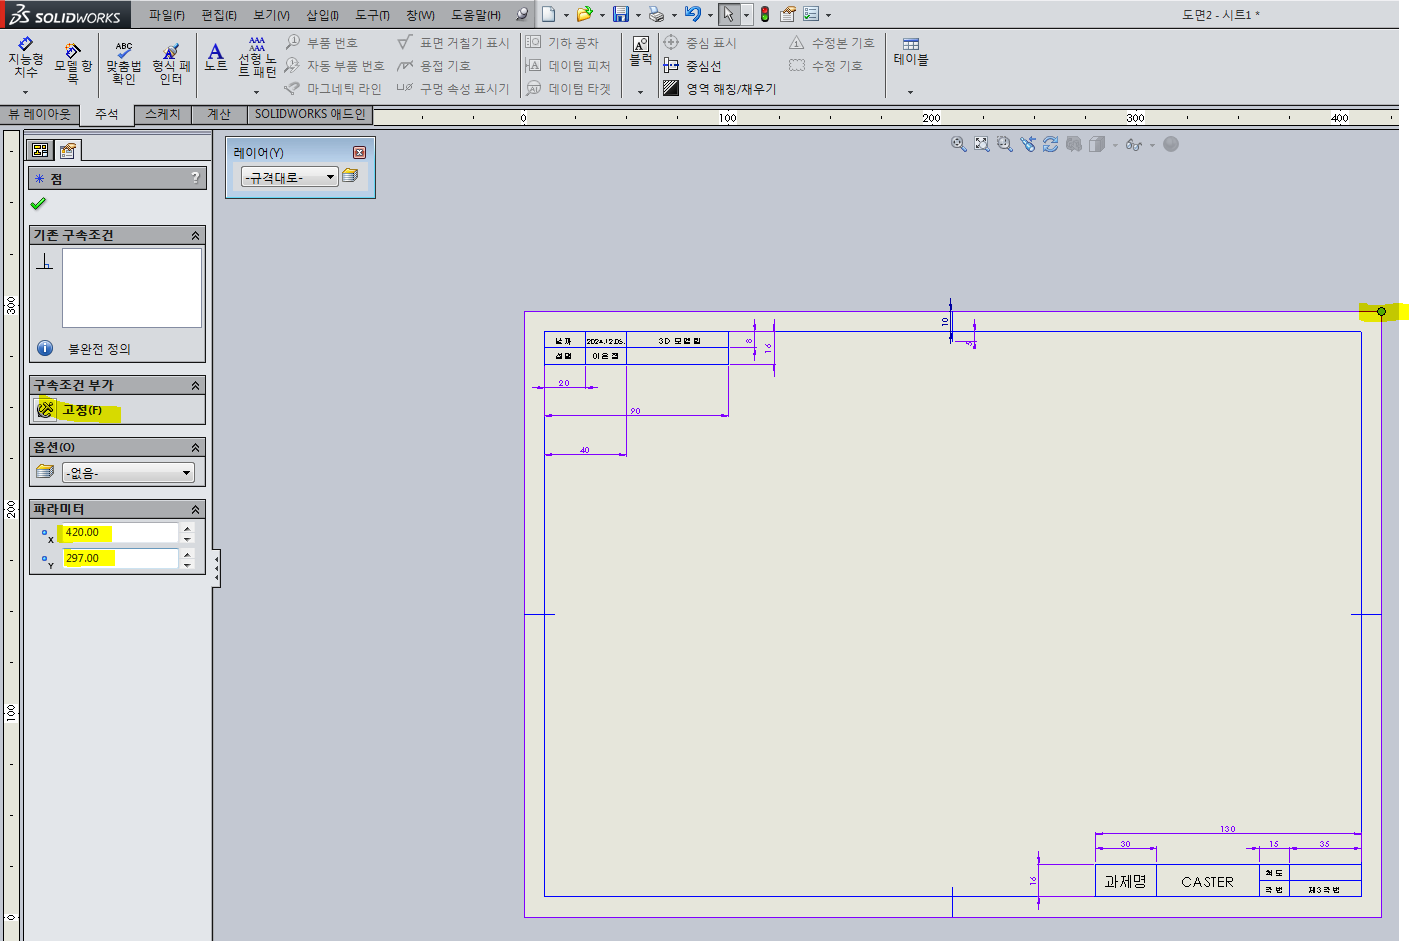The width and height of the screenshot is (1409, 941).
Task: Undo the last action
Action: coord(692,14)
